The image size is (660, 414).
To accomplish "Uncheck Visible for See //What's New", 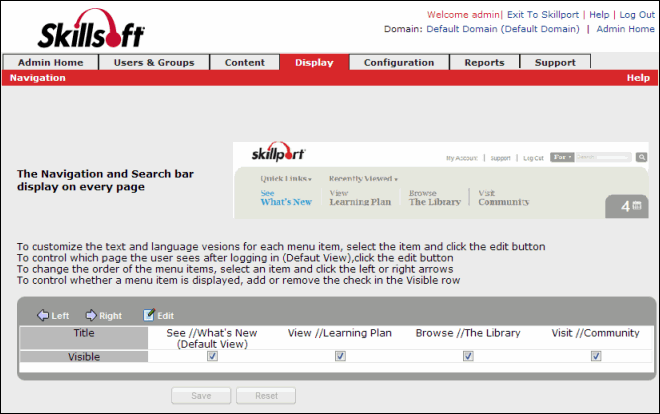I will point(212,356).
